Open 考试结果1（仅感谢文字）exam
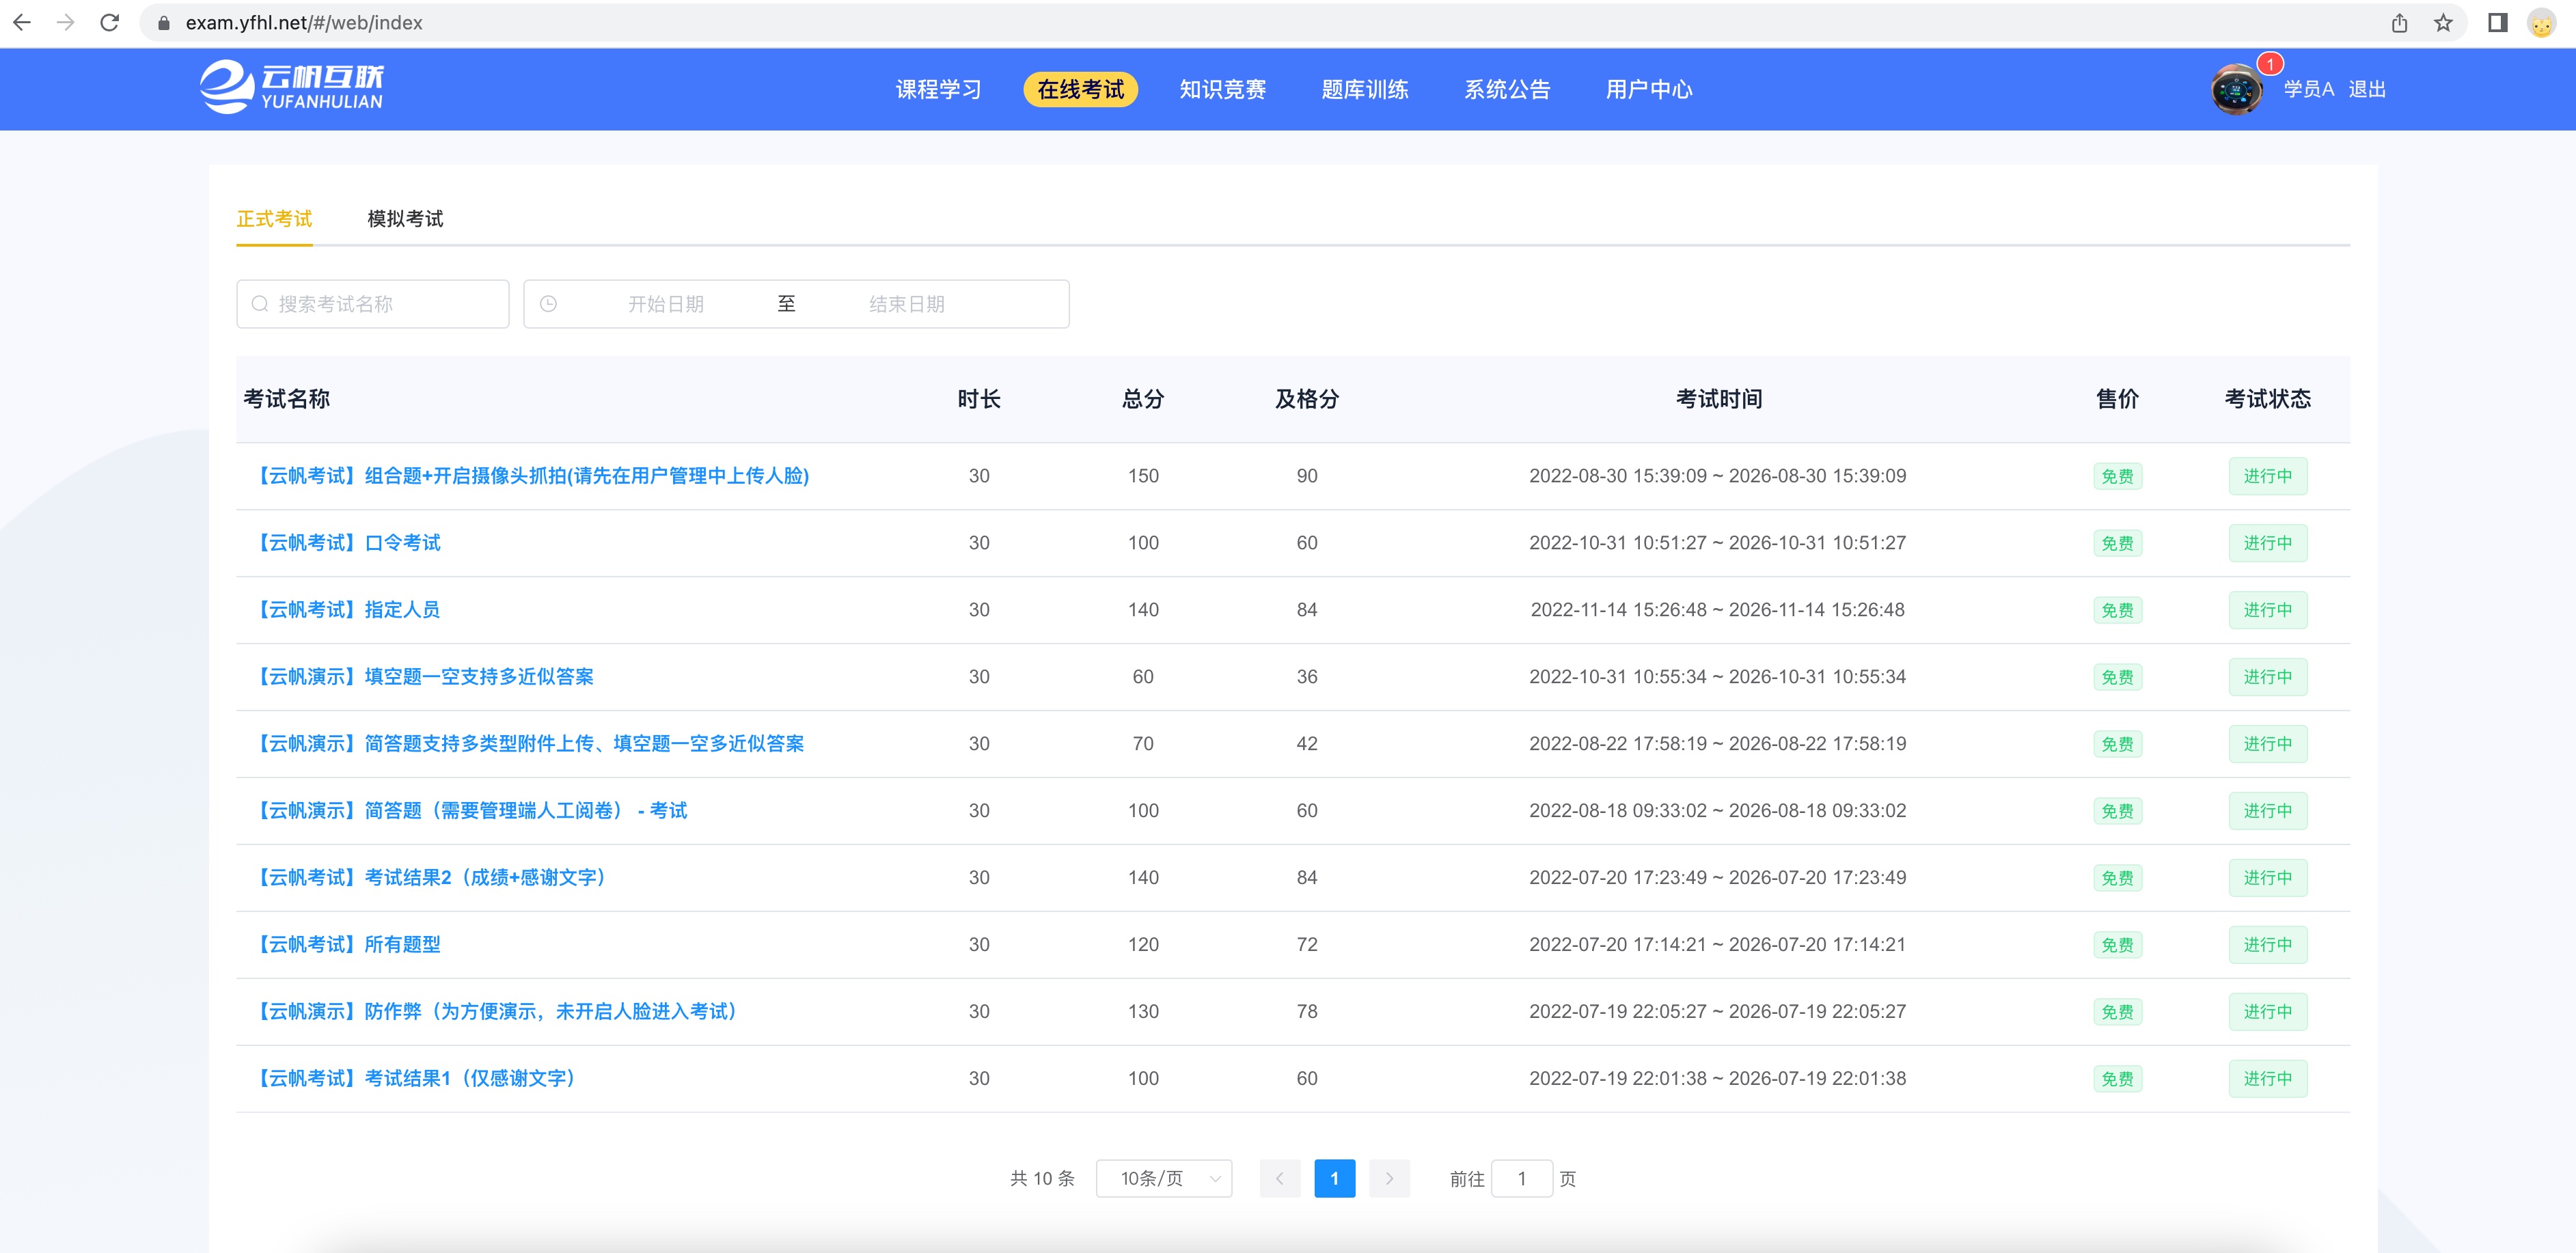The height and width of the screenshot is (1253, 2576). tap(415, 1079)
